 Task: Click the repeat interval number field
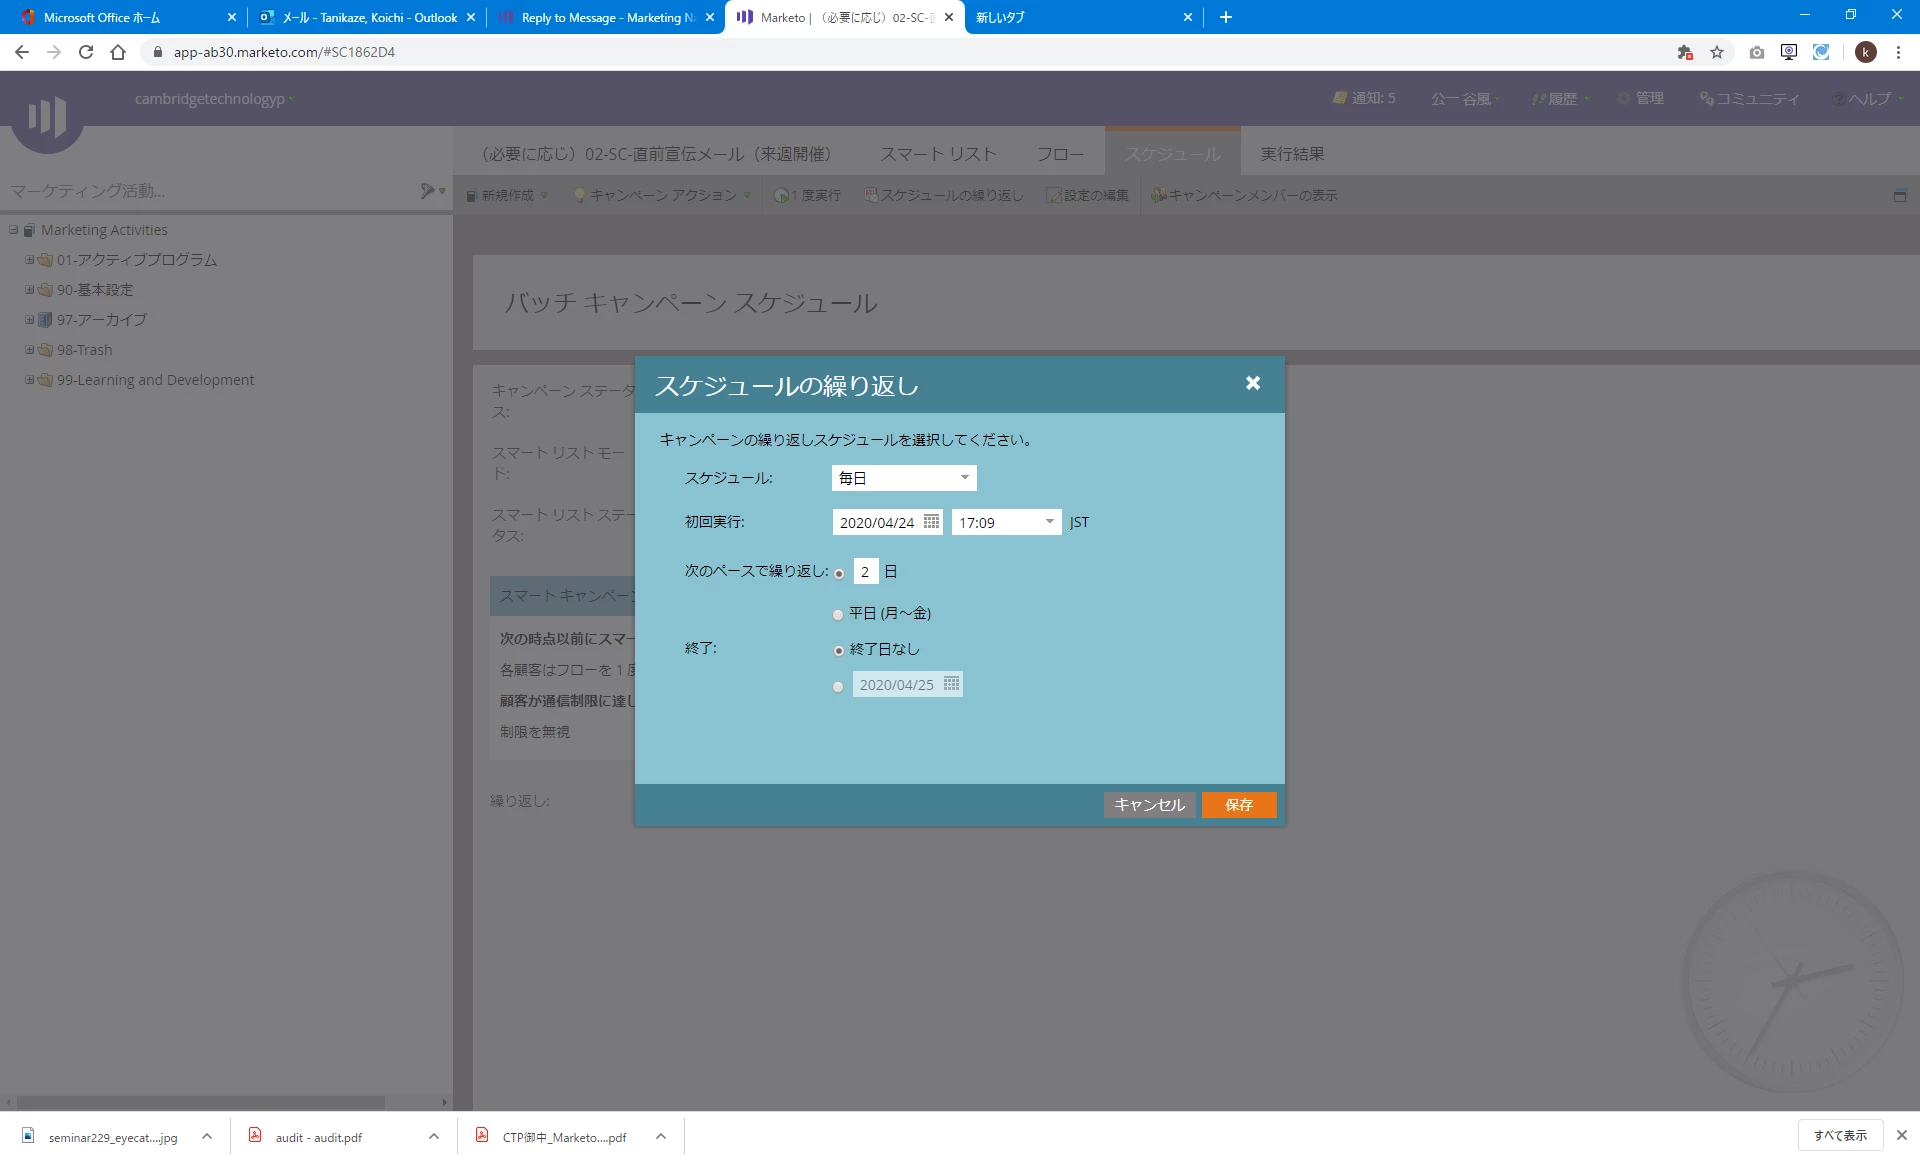pos(865,572)
